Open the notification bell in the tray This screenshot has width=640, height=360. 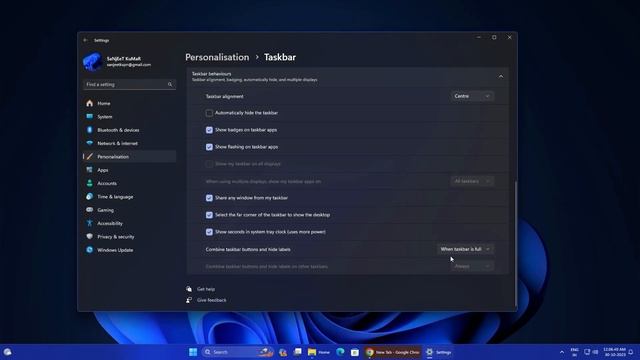pos(631,352)
